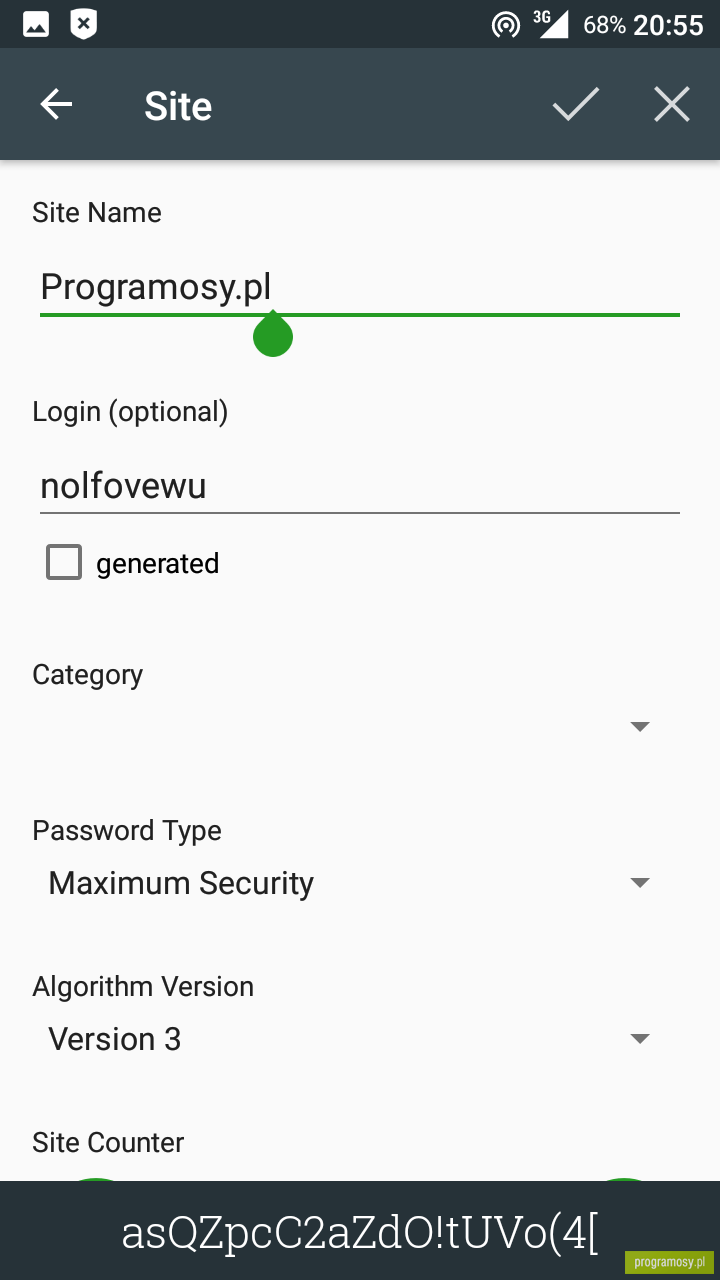The image size is (720, 1280).
Task: Select Maximum Security password type
Action: point(181,883)
